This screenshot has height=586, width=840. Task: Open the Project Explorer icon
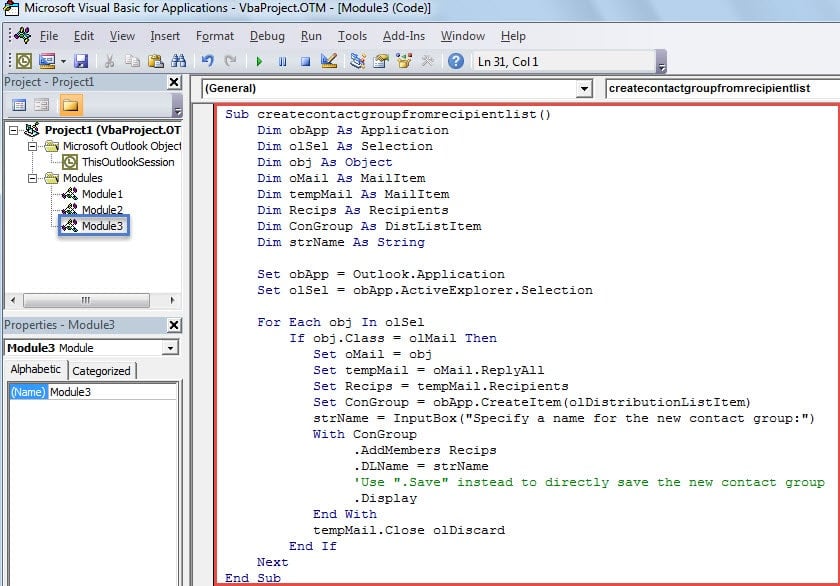point(357,61)
